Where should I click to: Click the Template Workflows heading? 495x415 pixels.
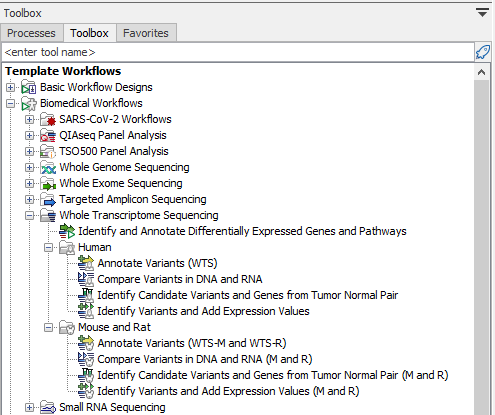click(63, 71)
